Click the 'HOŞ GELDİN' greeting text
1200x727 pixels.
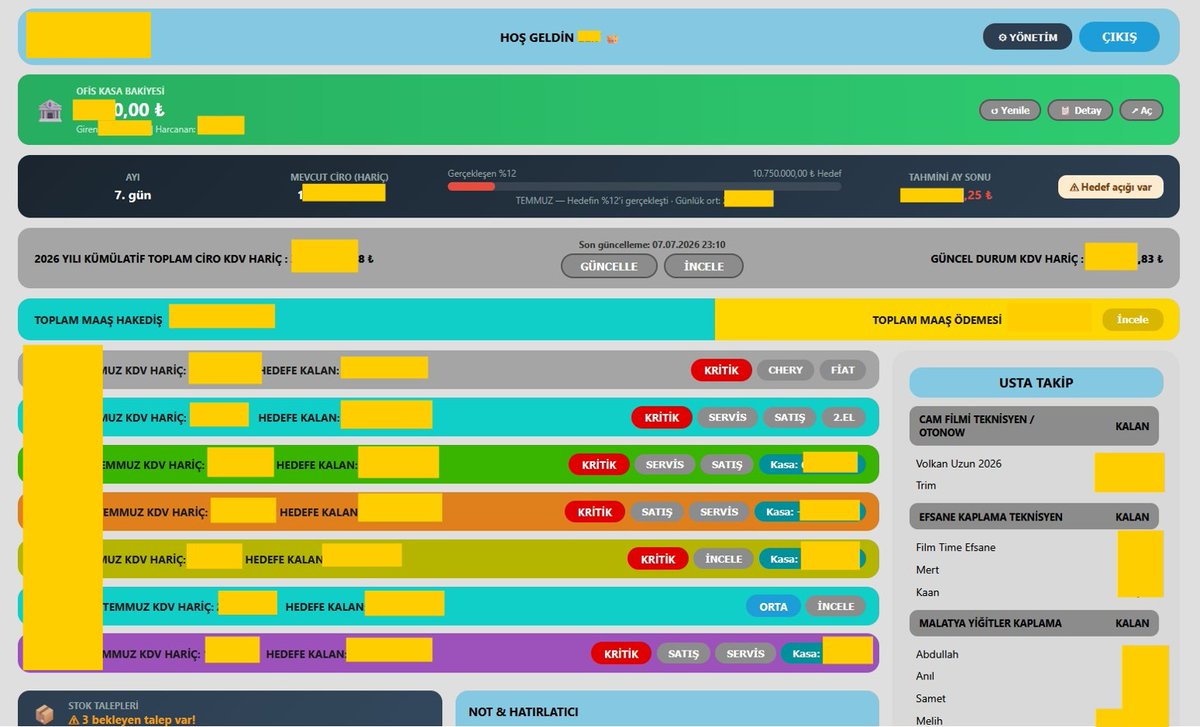tap(537, 37)
